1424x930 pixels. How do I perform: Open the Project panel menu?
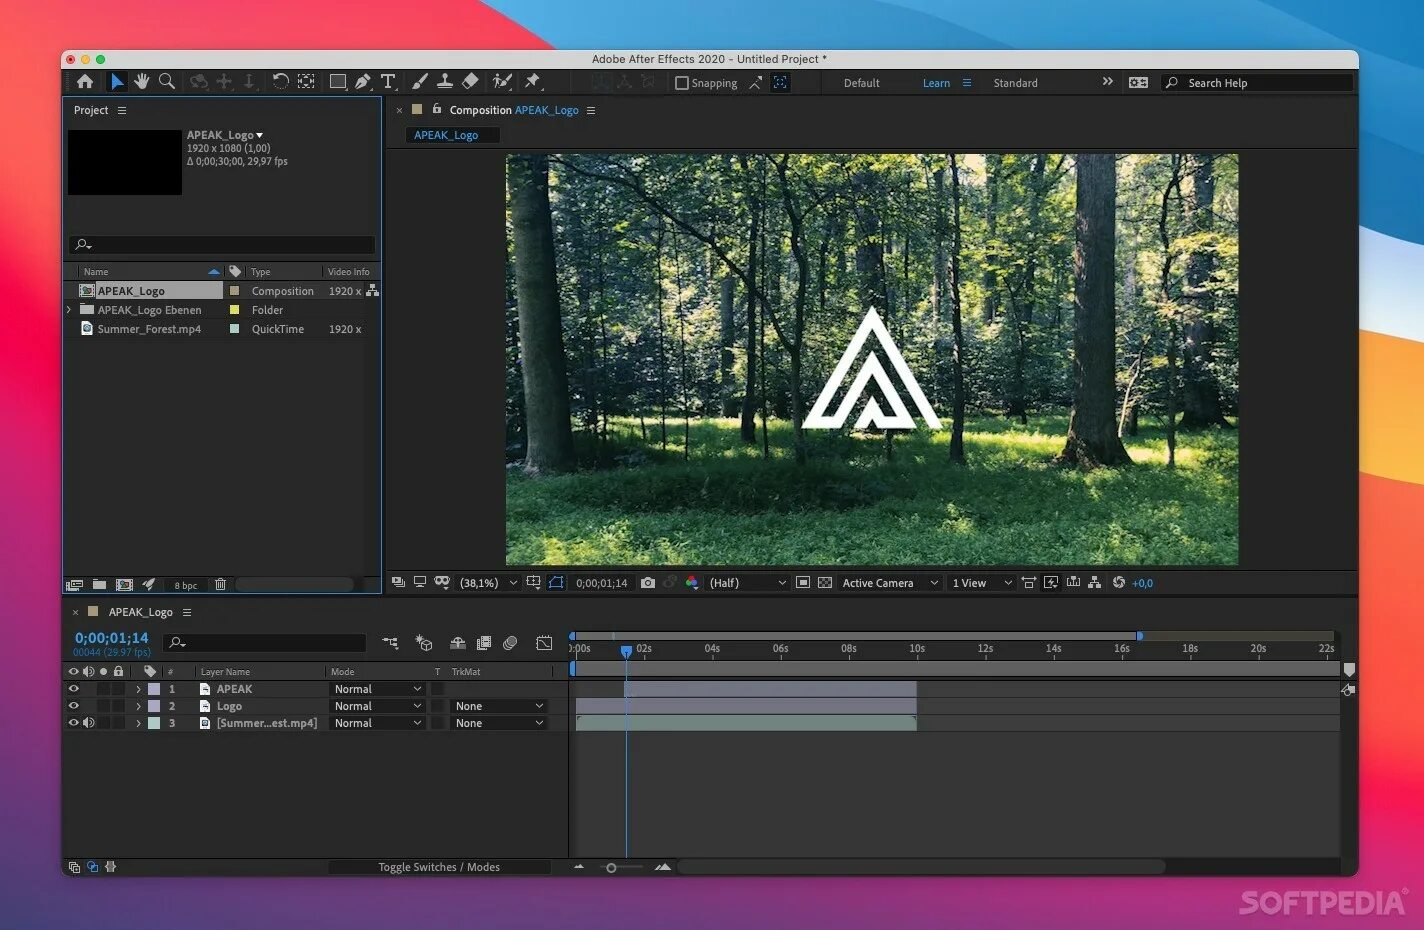click(122, 110)
